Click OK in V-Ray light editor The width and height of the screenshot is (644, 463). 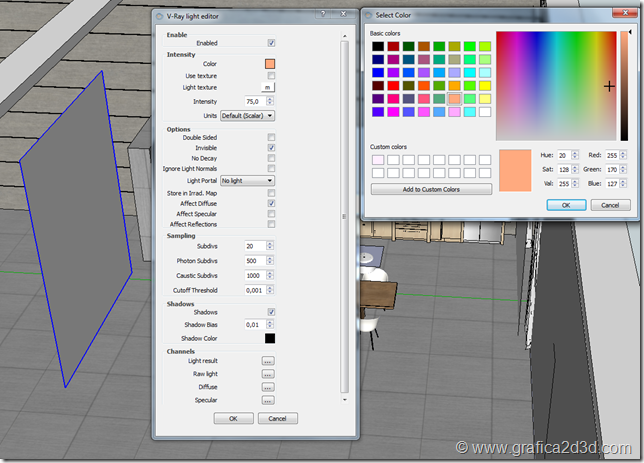pyautogui.click(x=233, y=419)
